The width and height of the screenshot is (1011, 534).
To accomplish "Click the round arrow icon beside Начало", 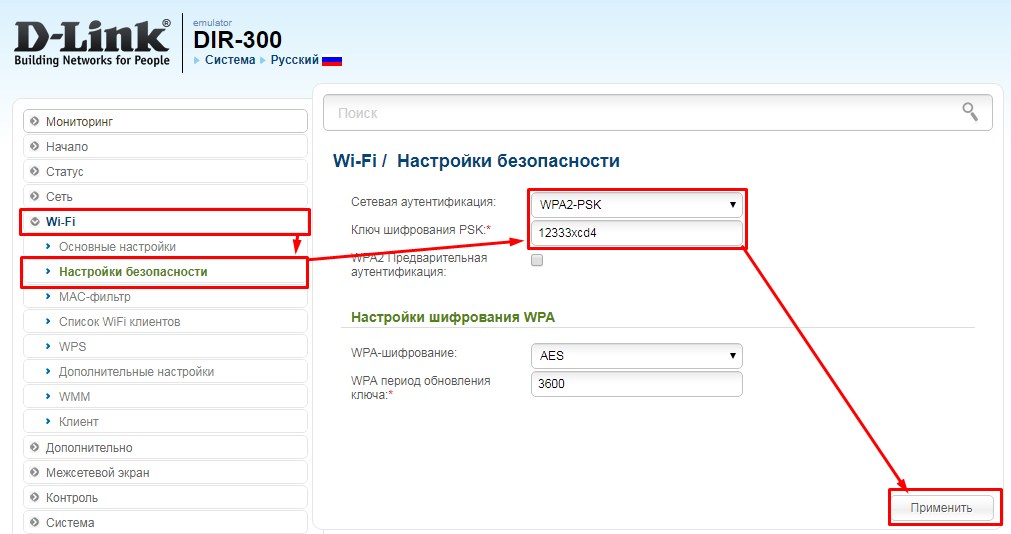I will coord(35,146).
